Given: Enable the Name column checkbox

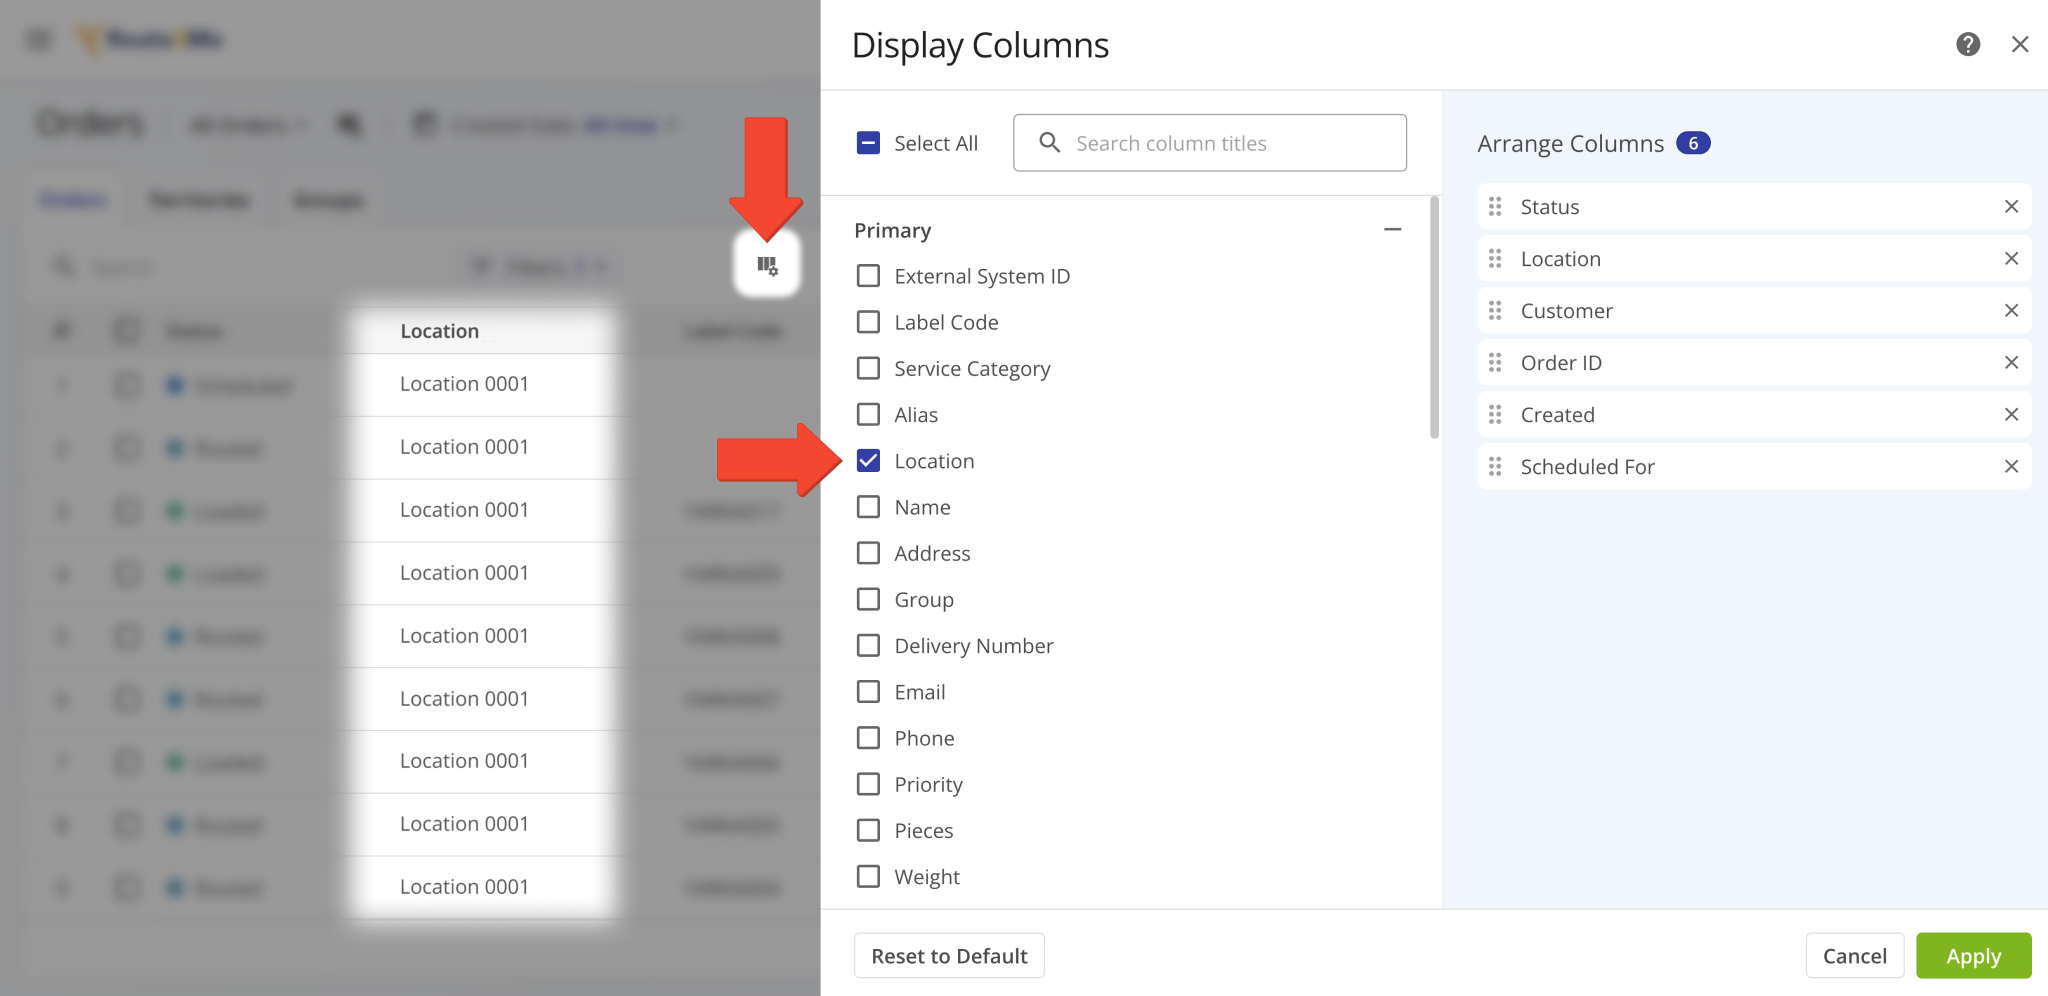Looking at the screenshot, I should (868, 507).
